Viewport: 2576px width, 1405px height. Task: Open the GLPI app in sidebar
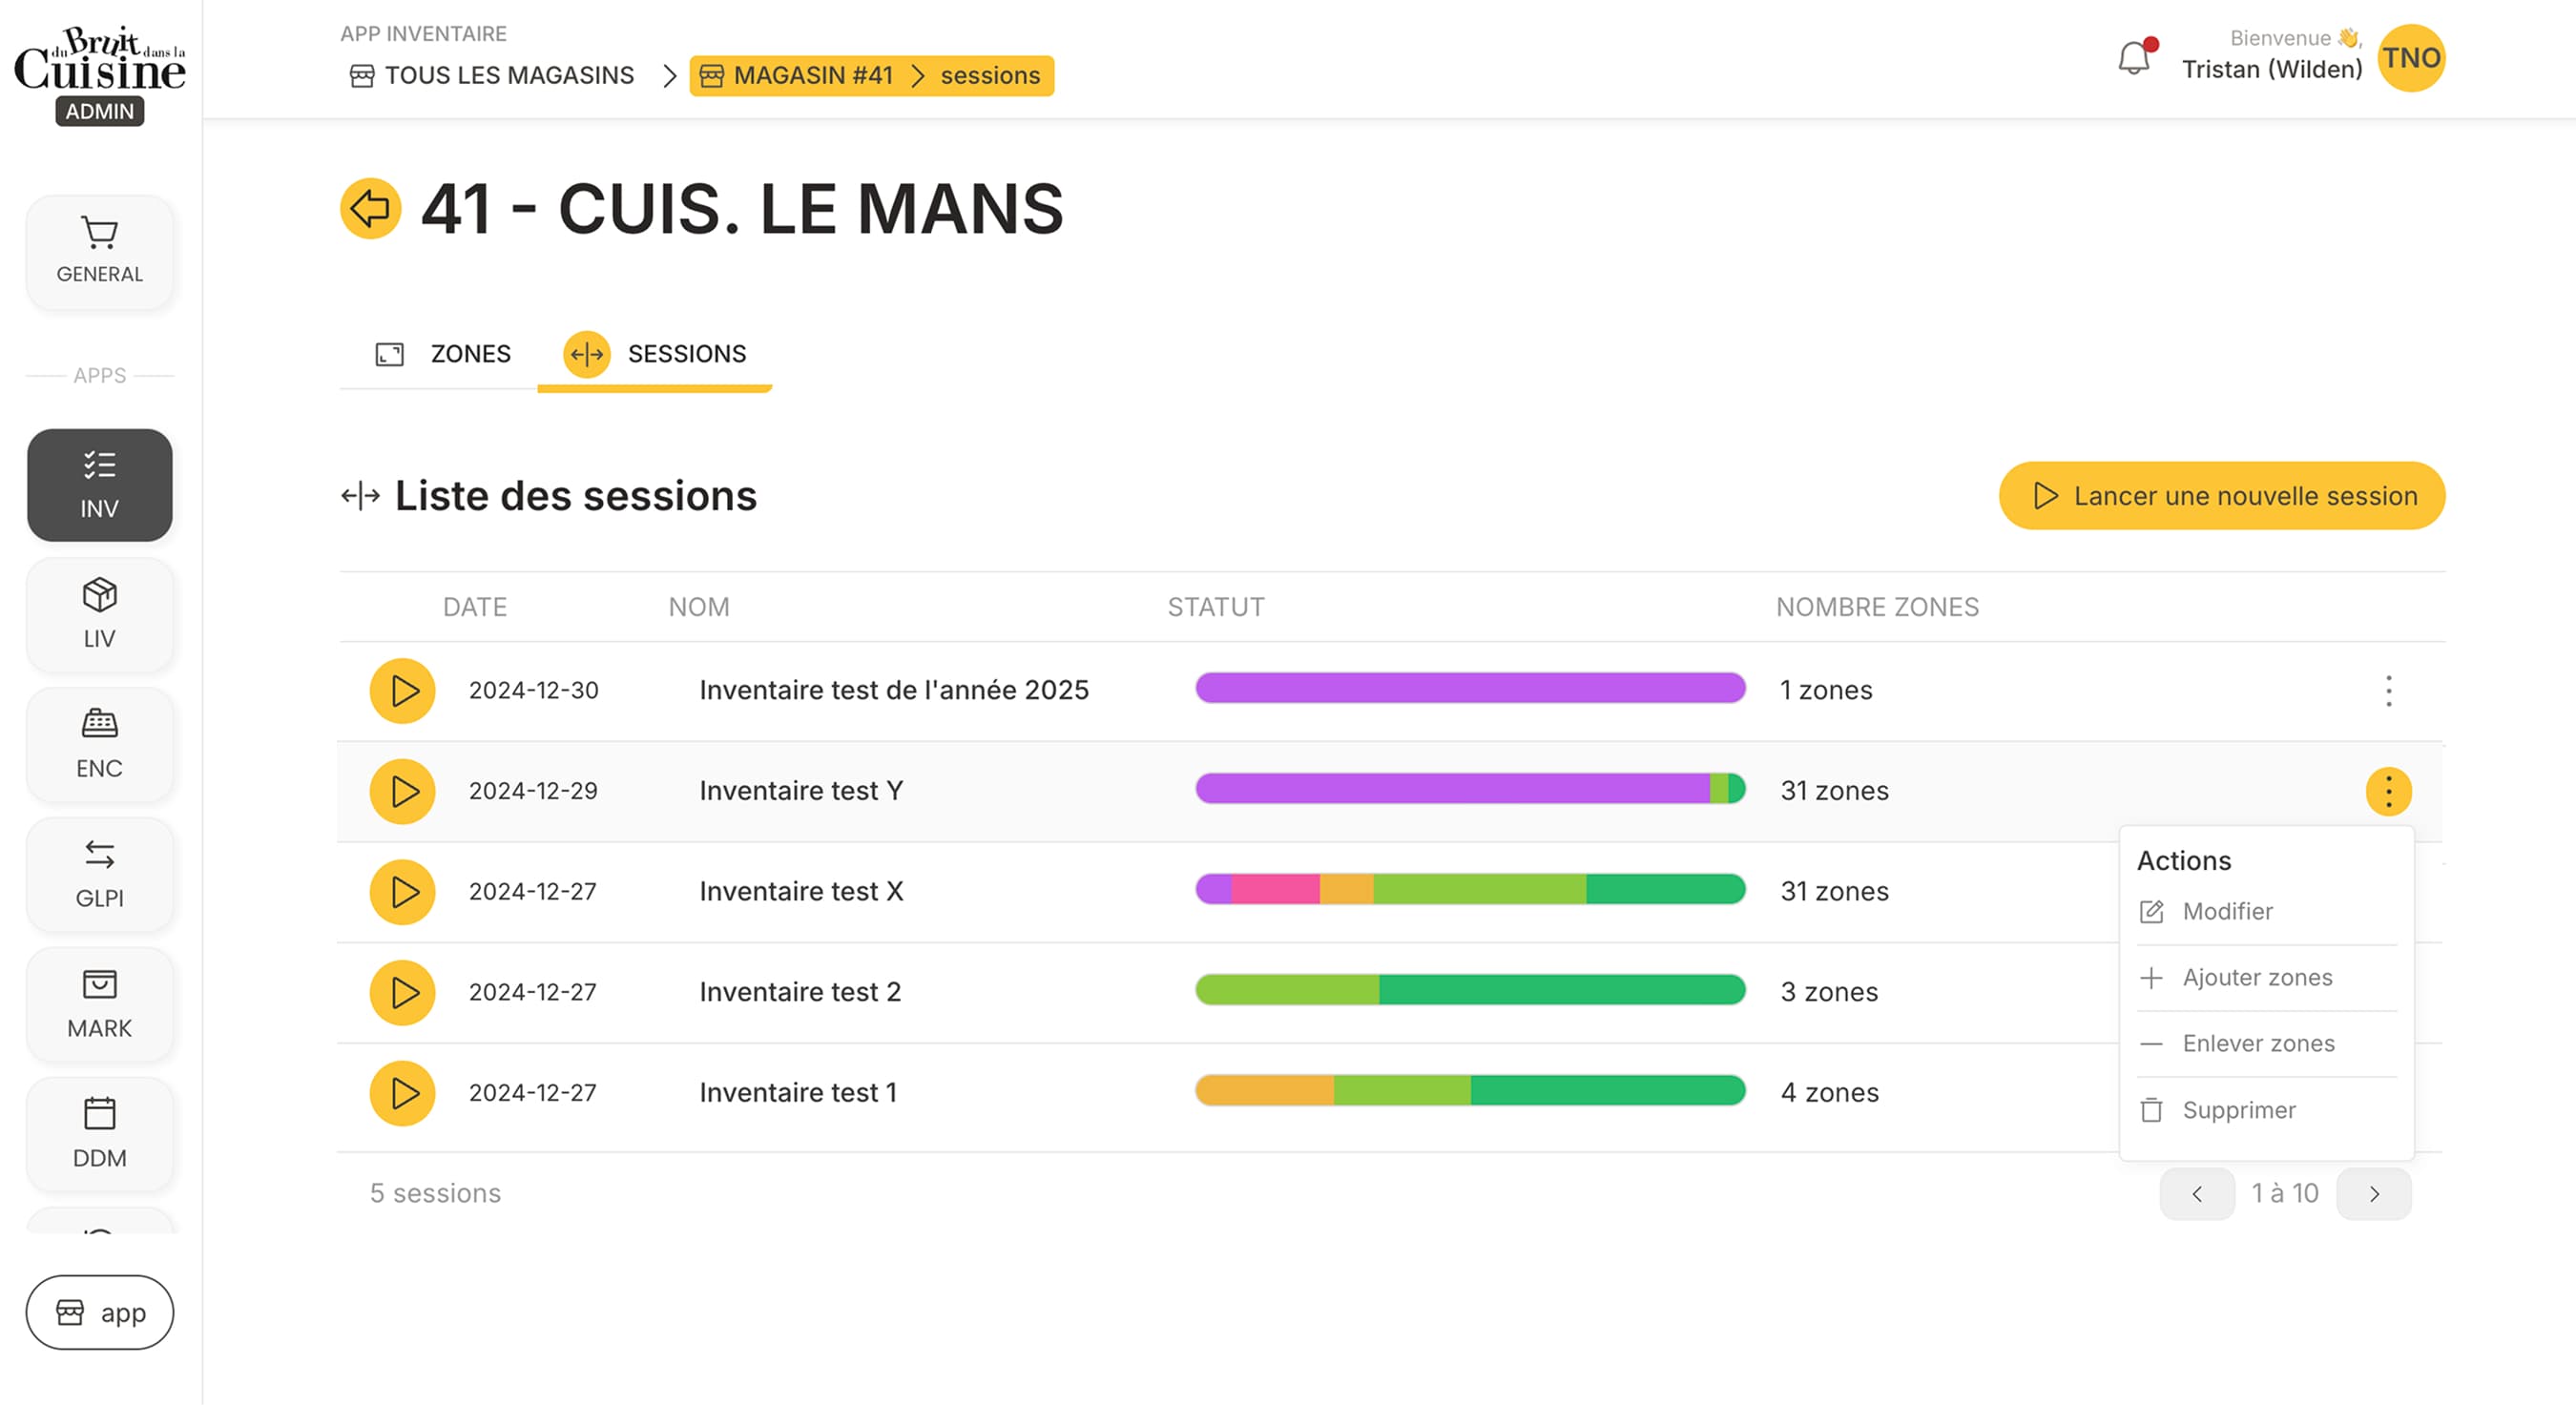pyautogui.click(x=99, y=874)
